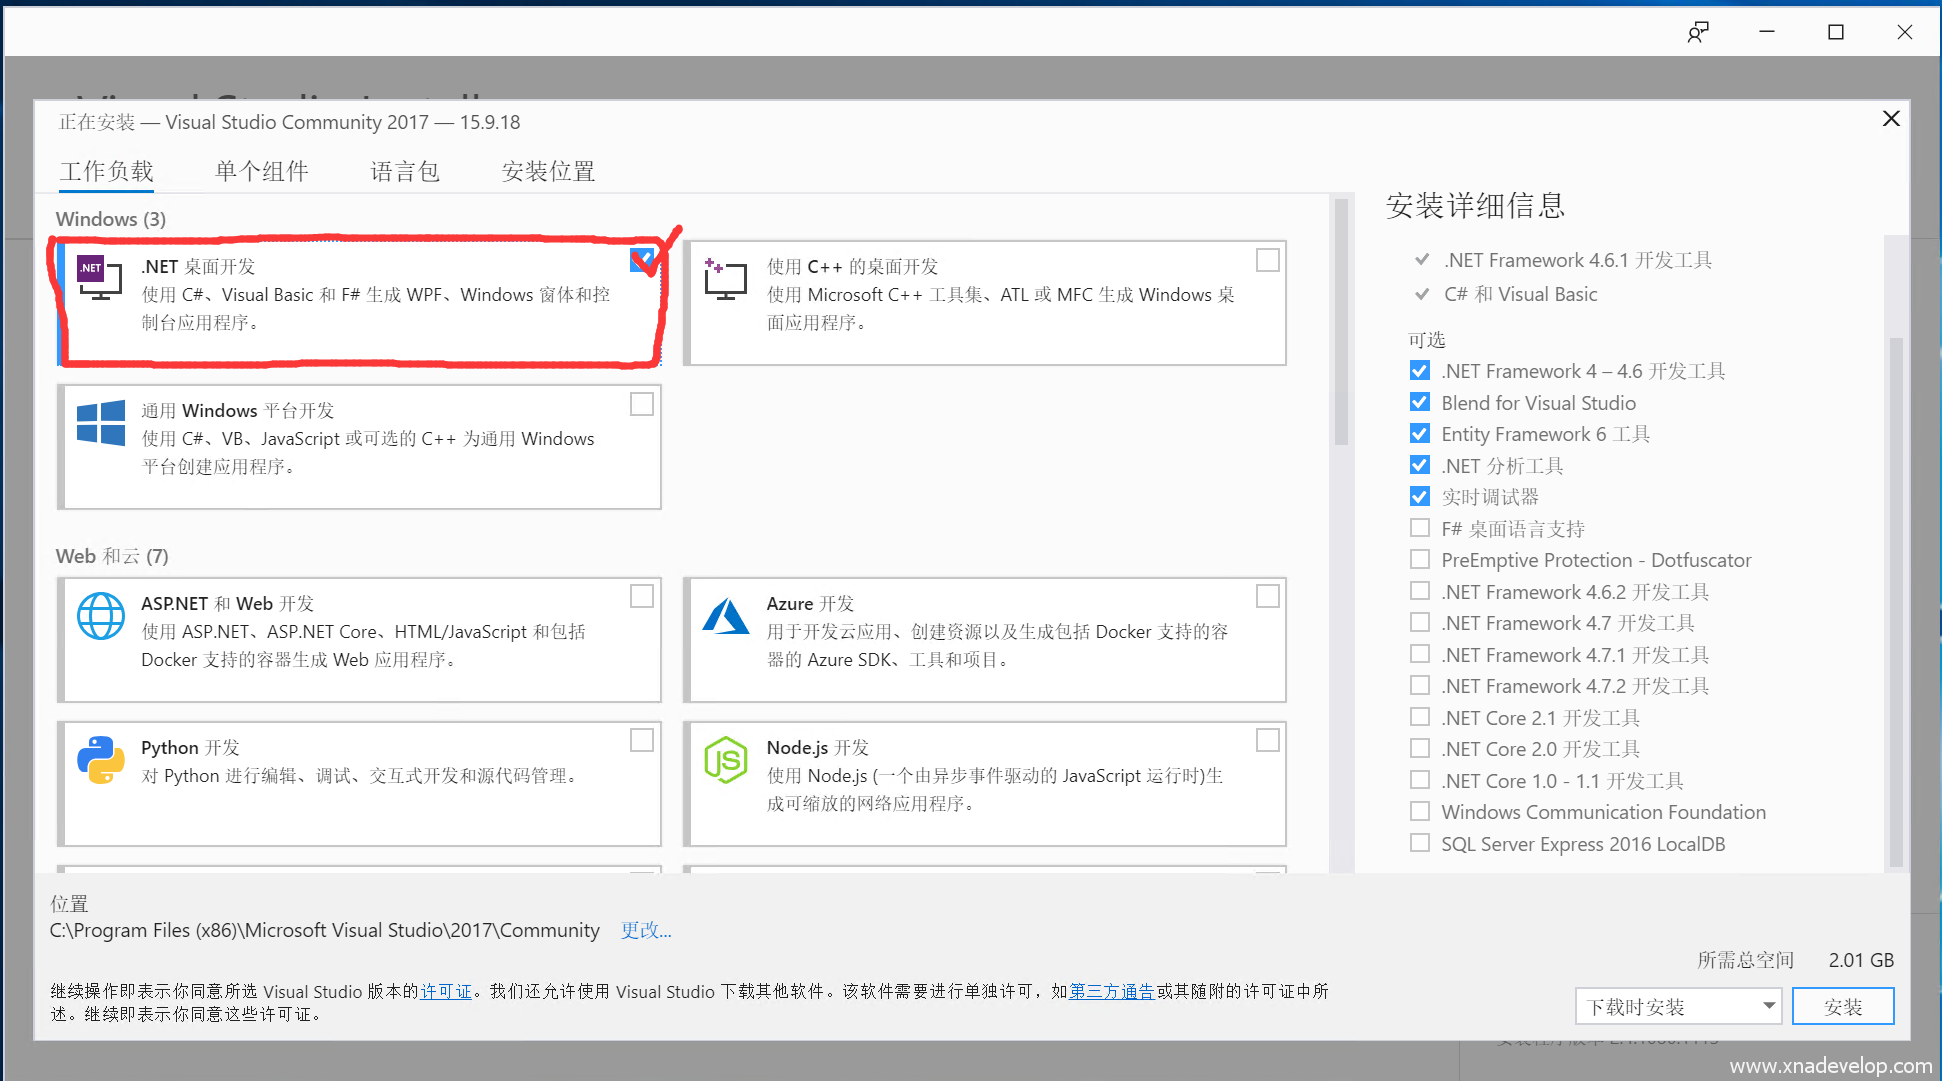Check the Azure development workload checkbox

click(1267, 596)
